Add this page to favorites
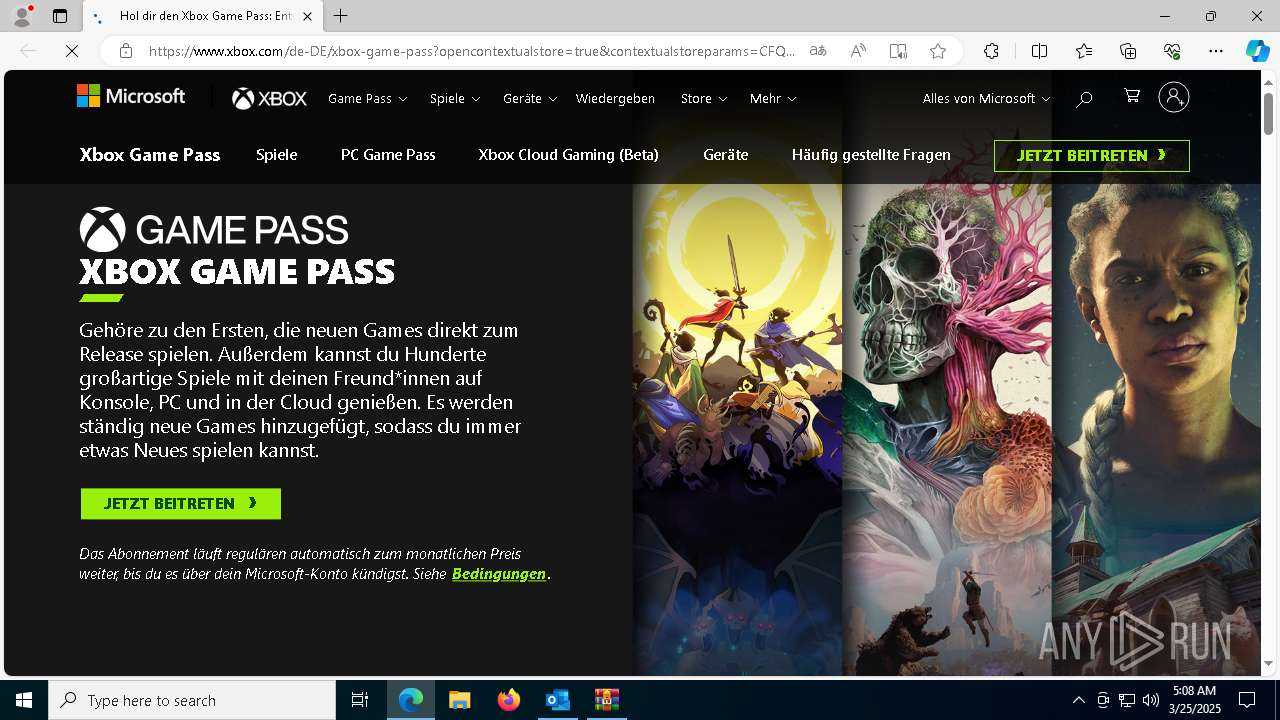 tap(938, 51)
